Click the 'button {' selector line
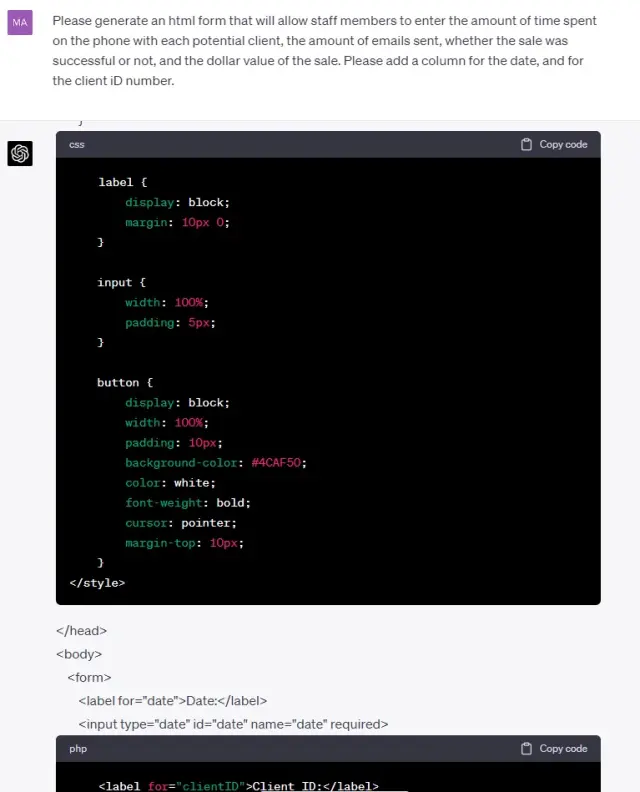Screen dimensions: 640x792 coord(125,383)
